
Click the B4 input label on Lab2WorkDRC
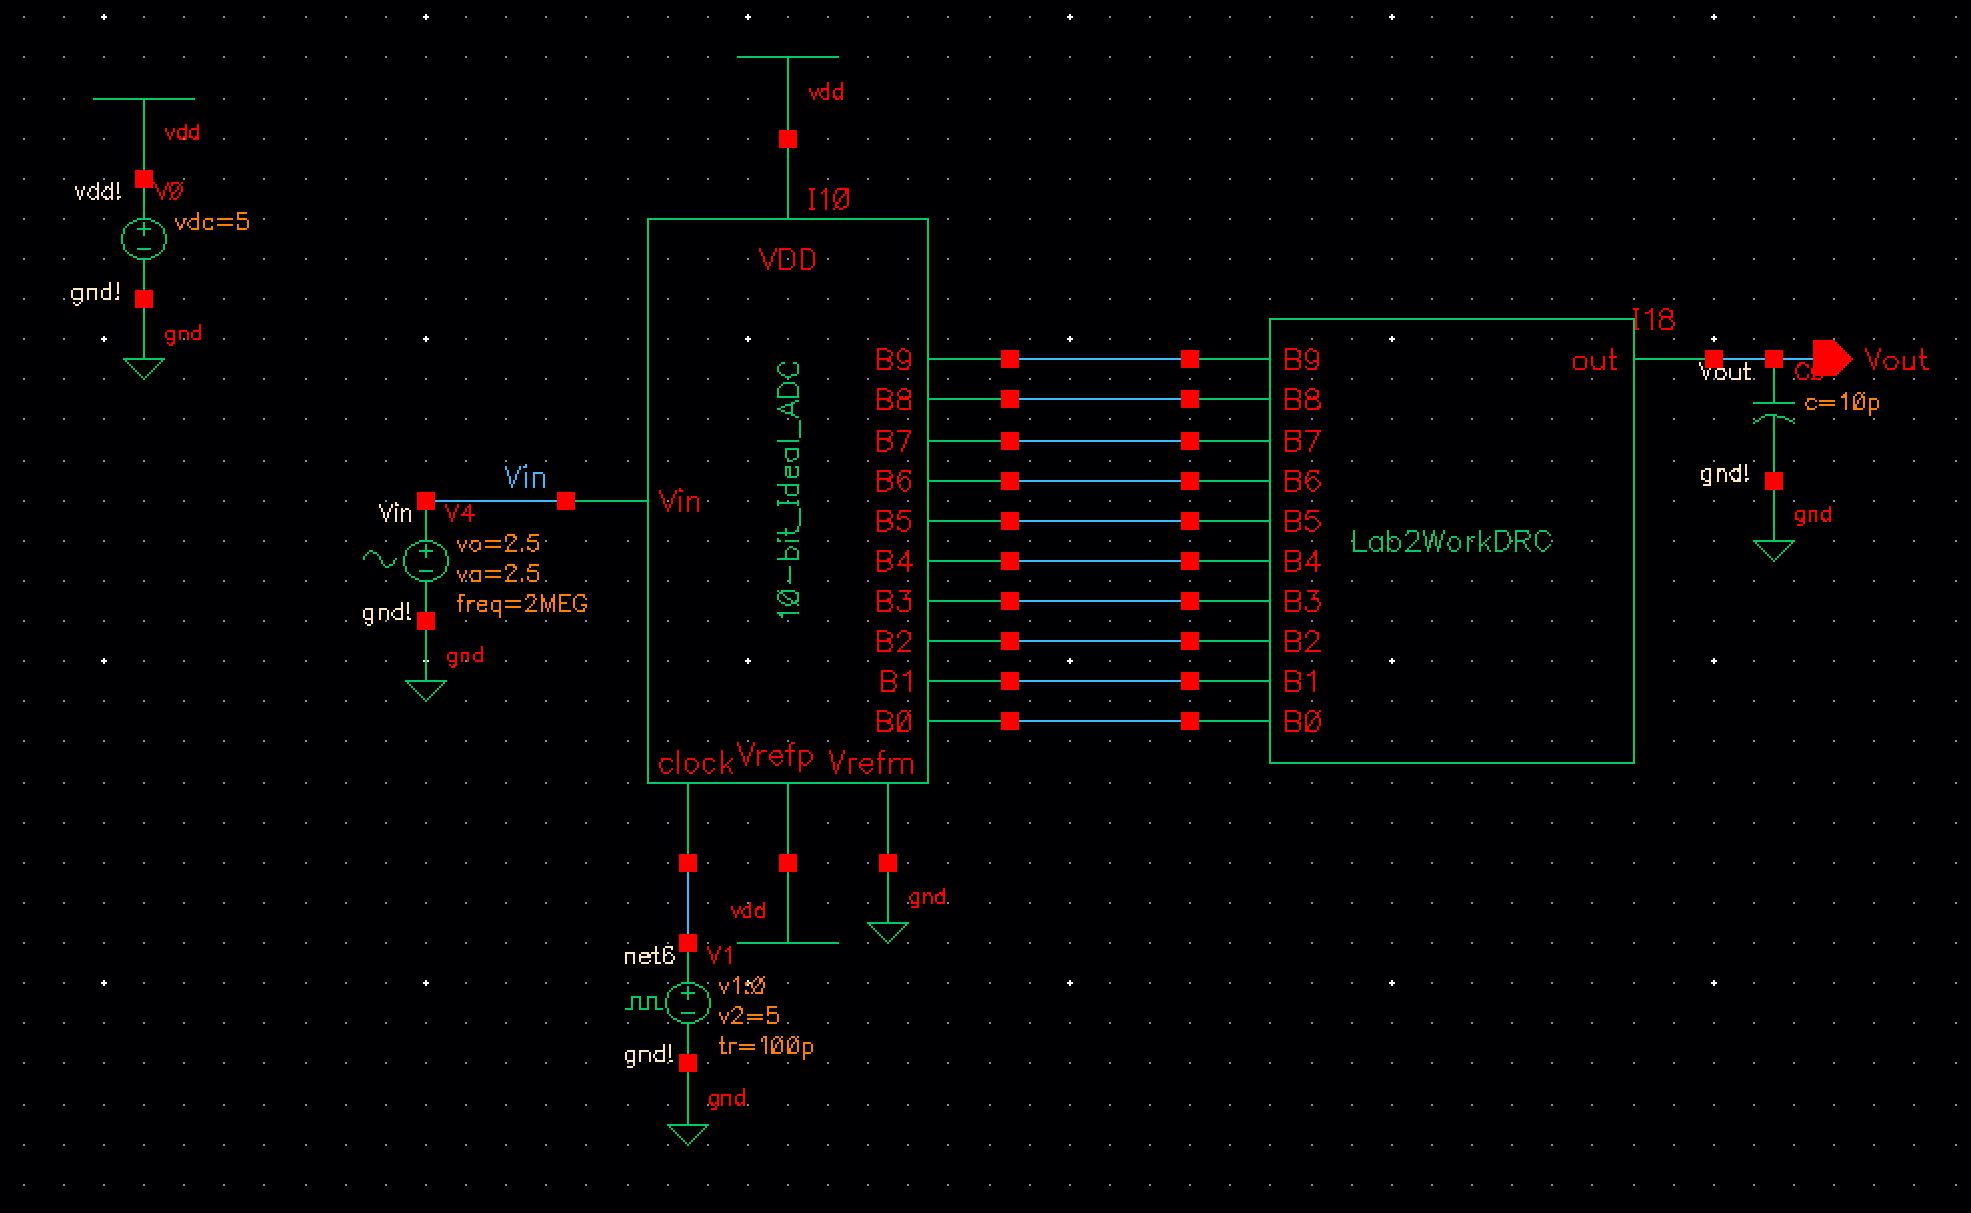tap(1302, 561)
